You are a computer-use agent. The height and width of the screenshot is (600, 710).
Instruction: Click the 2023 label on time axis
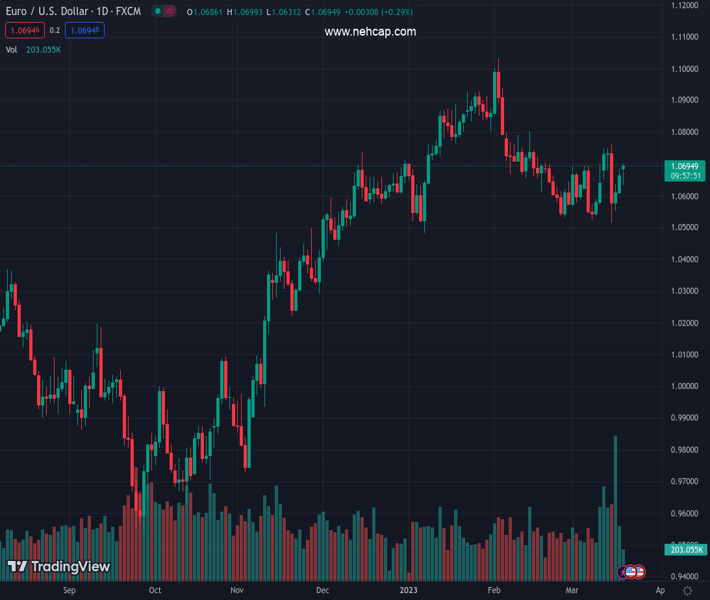(x=409, y=591)
